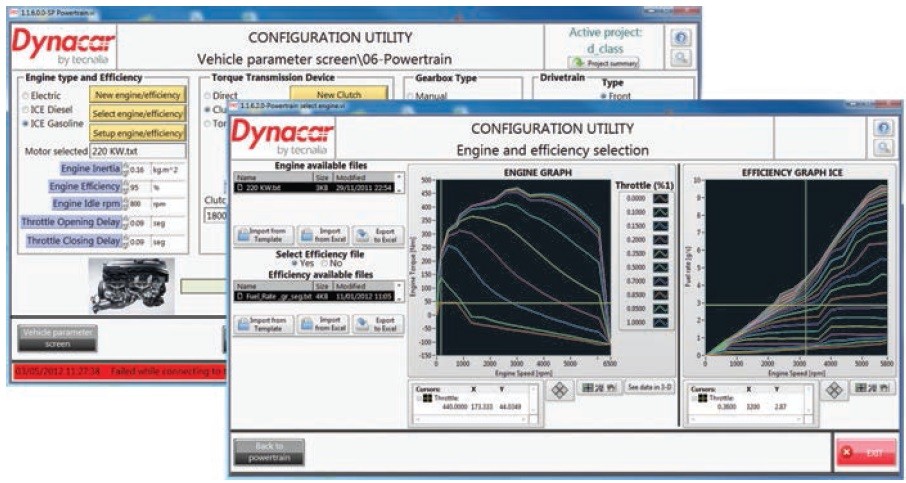Image resolution: width=906 pixels, height=483 pixels.
Task: Click the Dynacar logo in engine selection window
Action: (283, 138)
